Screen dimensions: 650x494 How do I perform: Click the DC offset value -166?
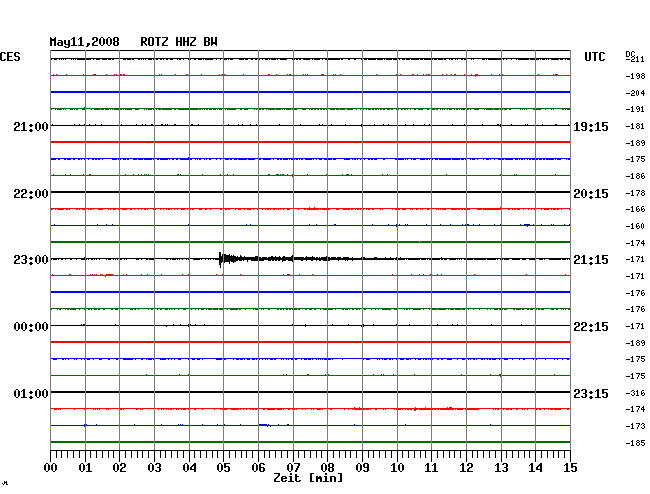(635, 209)
